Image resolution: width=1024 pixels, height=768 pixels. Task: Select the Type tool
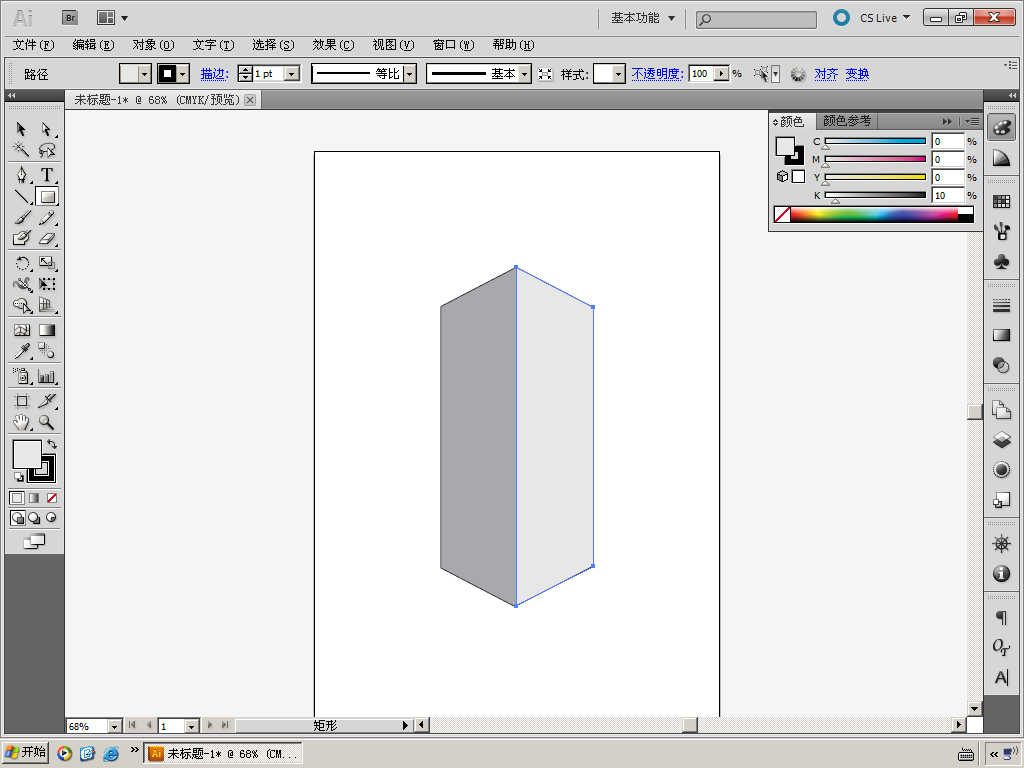click(47, 175)
